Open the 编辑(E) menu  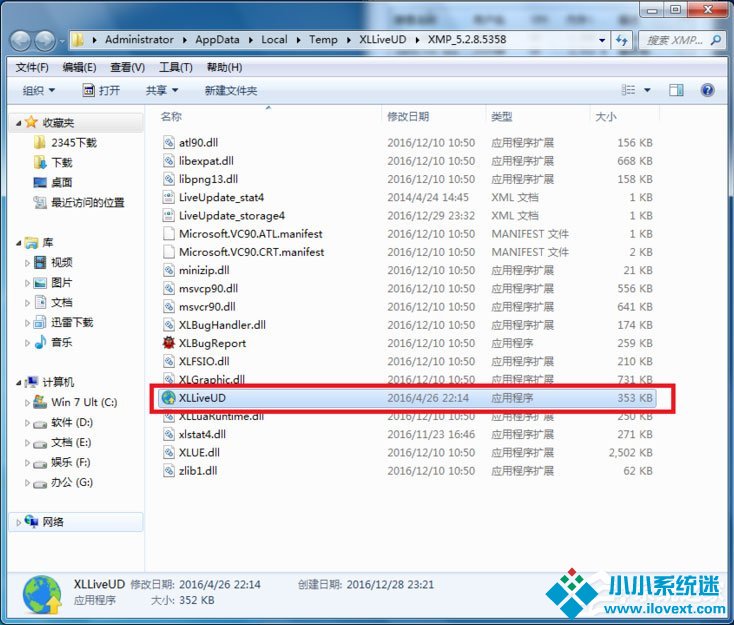(79, 67)
